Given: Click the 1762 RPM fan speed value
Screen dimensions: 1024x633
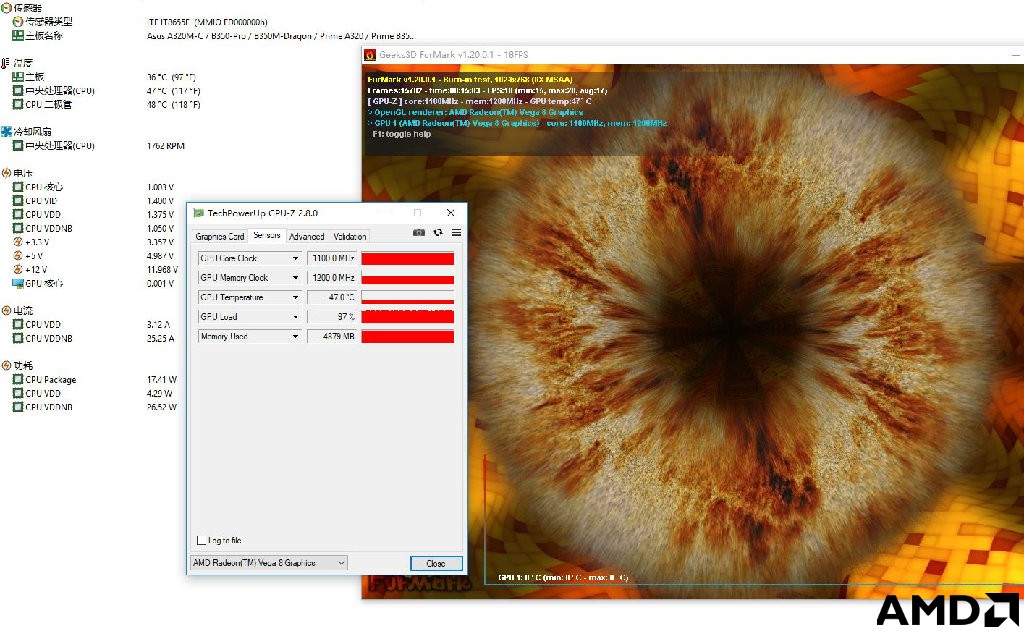Looking at the screenshot, I should [166, 146].
